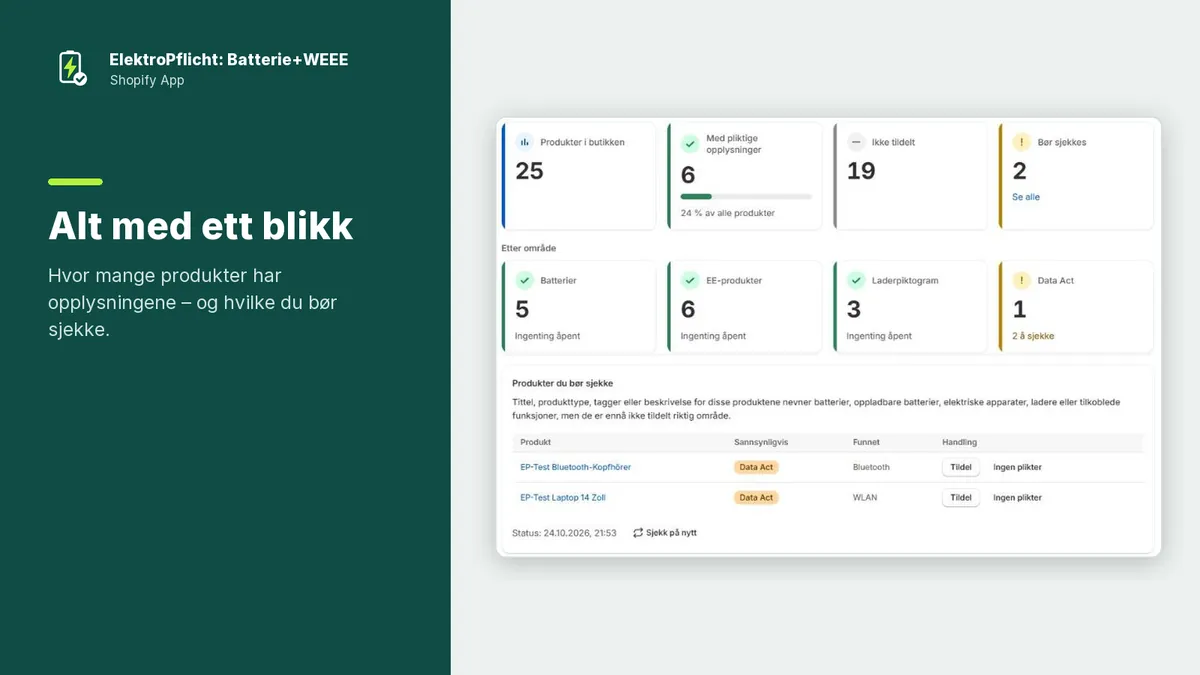The height and width of the screenshot is (675, 1200).
Task: Click the Sjekk på nytt button
Action: point(665,533)
